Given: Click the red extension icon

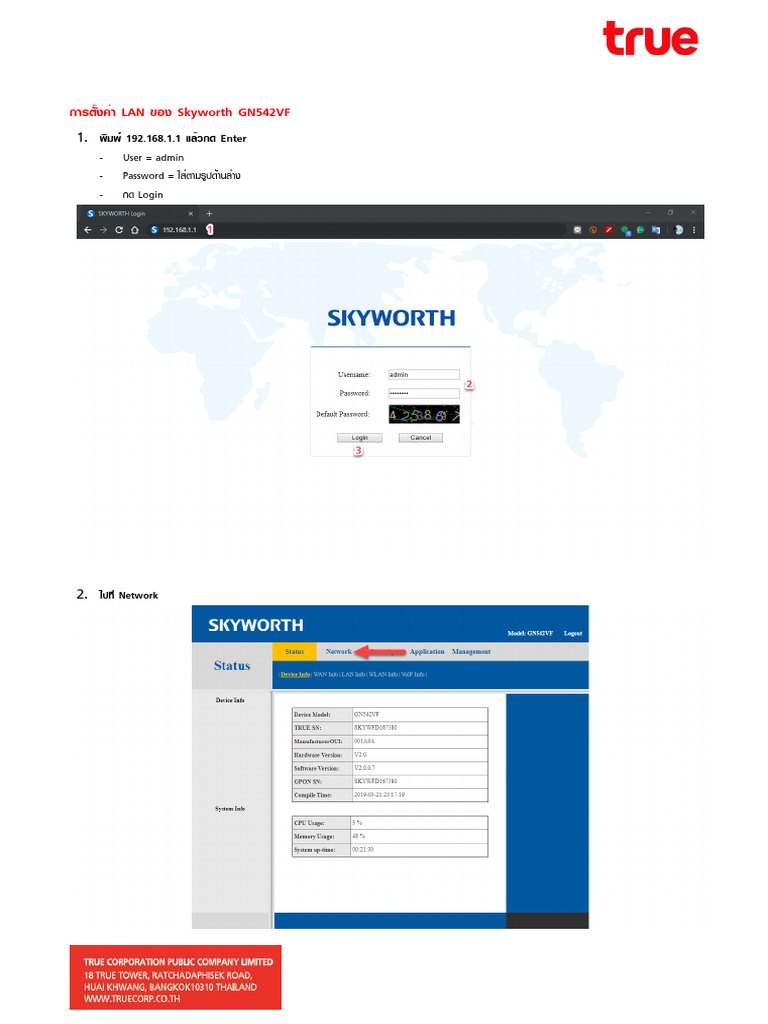Looking at the screenshot, I should click(x=609, y=230).
